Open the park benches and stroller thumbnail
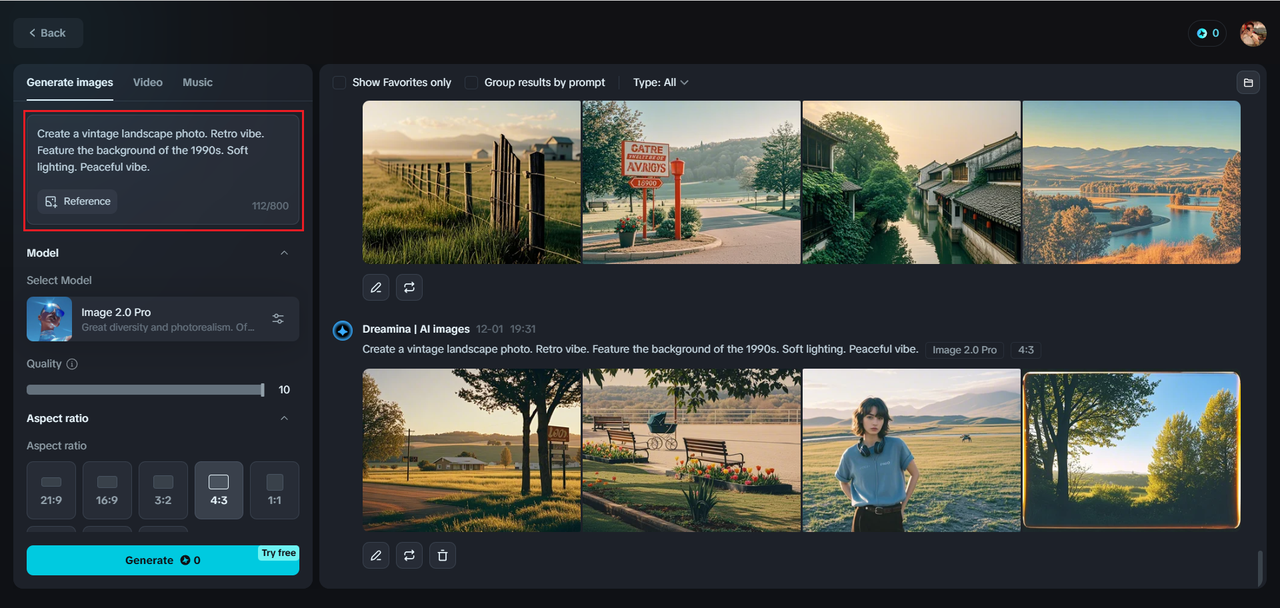 (x=691, y=450)
